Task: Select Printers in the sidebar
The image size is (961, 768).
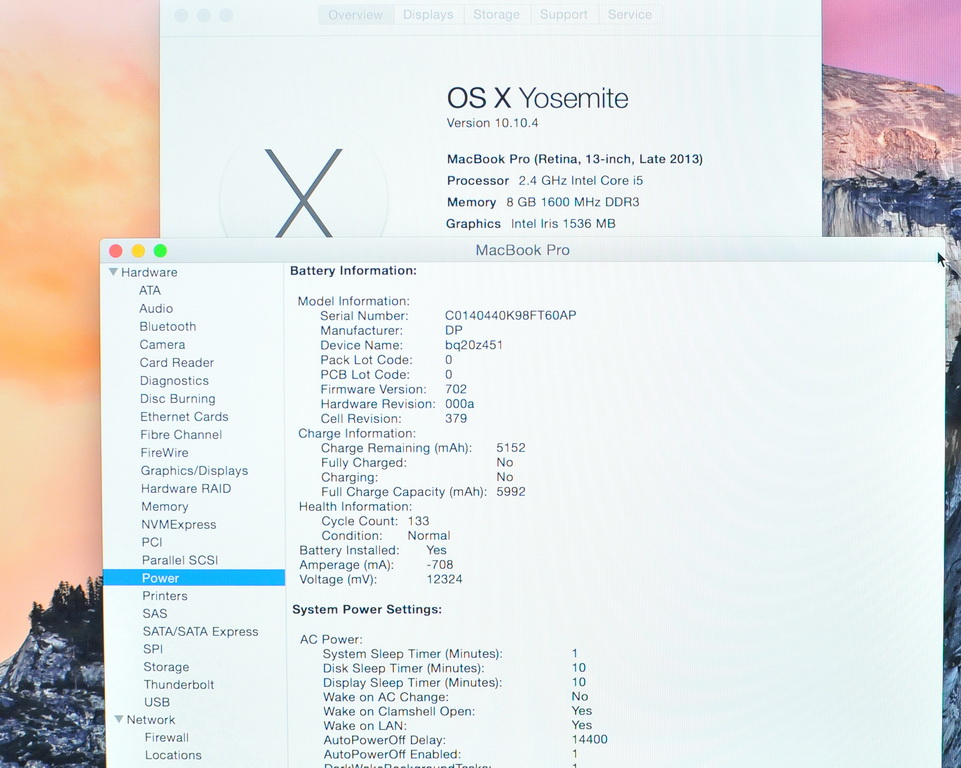Action: point(165,596)
